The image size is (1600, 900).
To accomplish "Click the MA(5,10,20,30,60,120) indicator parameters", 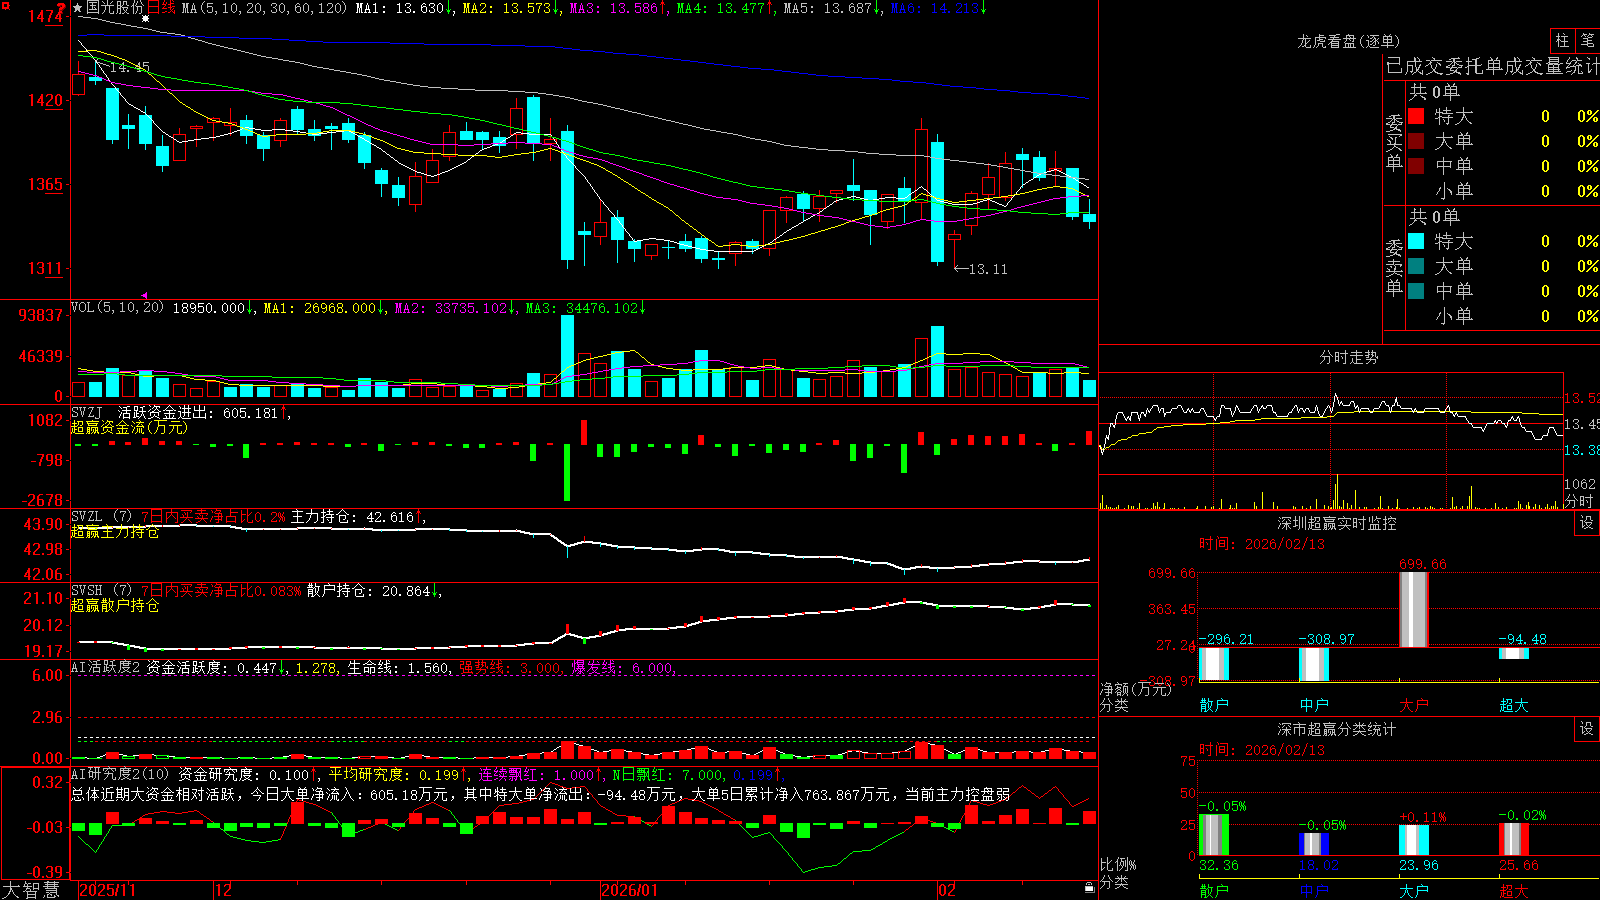I will coord(264,8).
